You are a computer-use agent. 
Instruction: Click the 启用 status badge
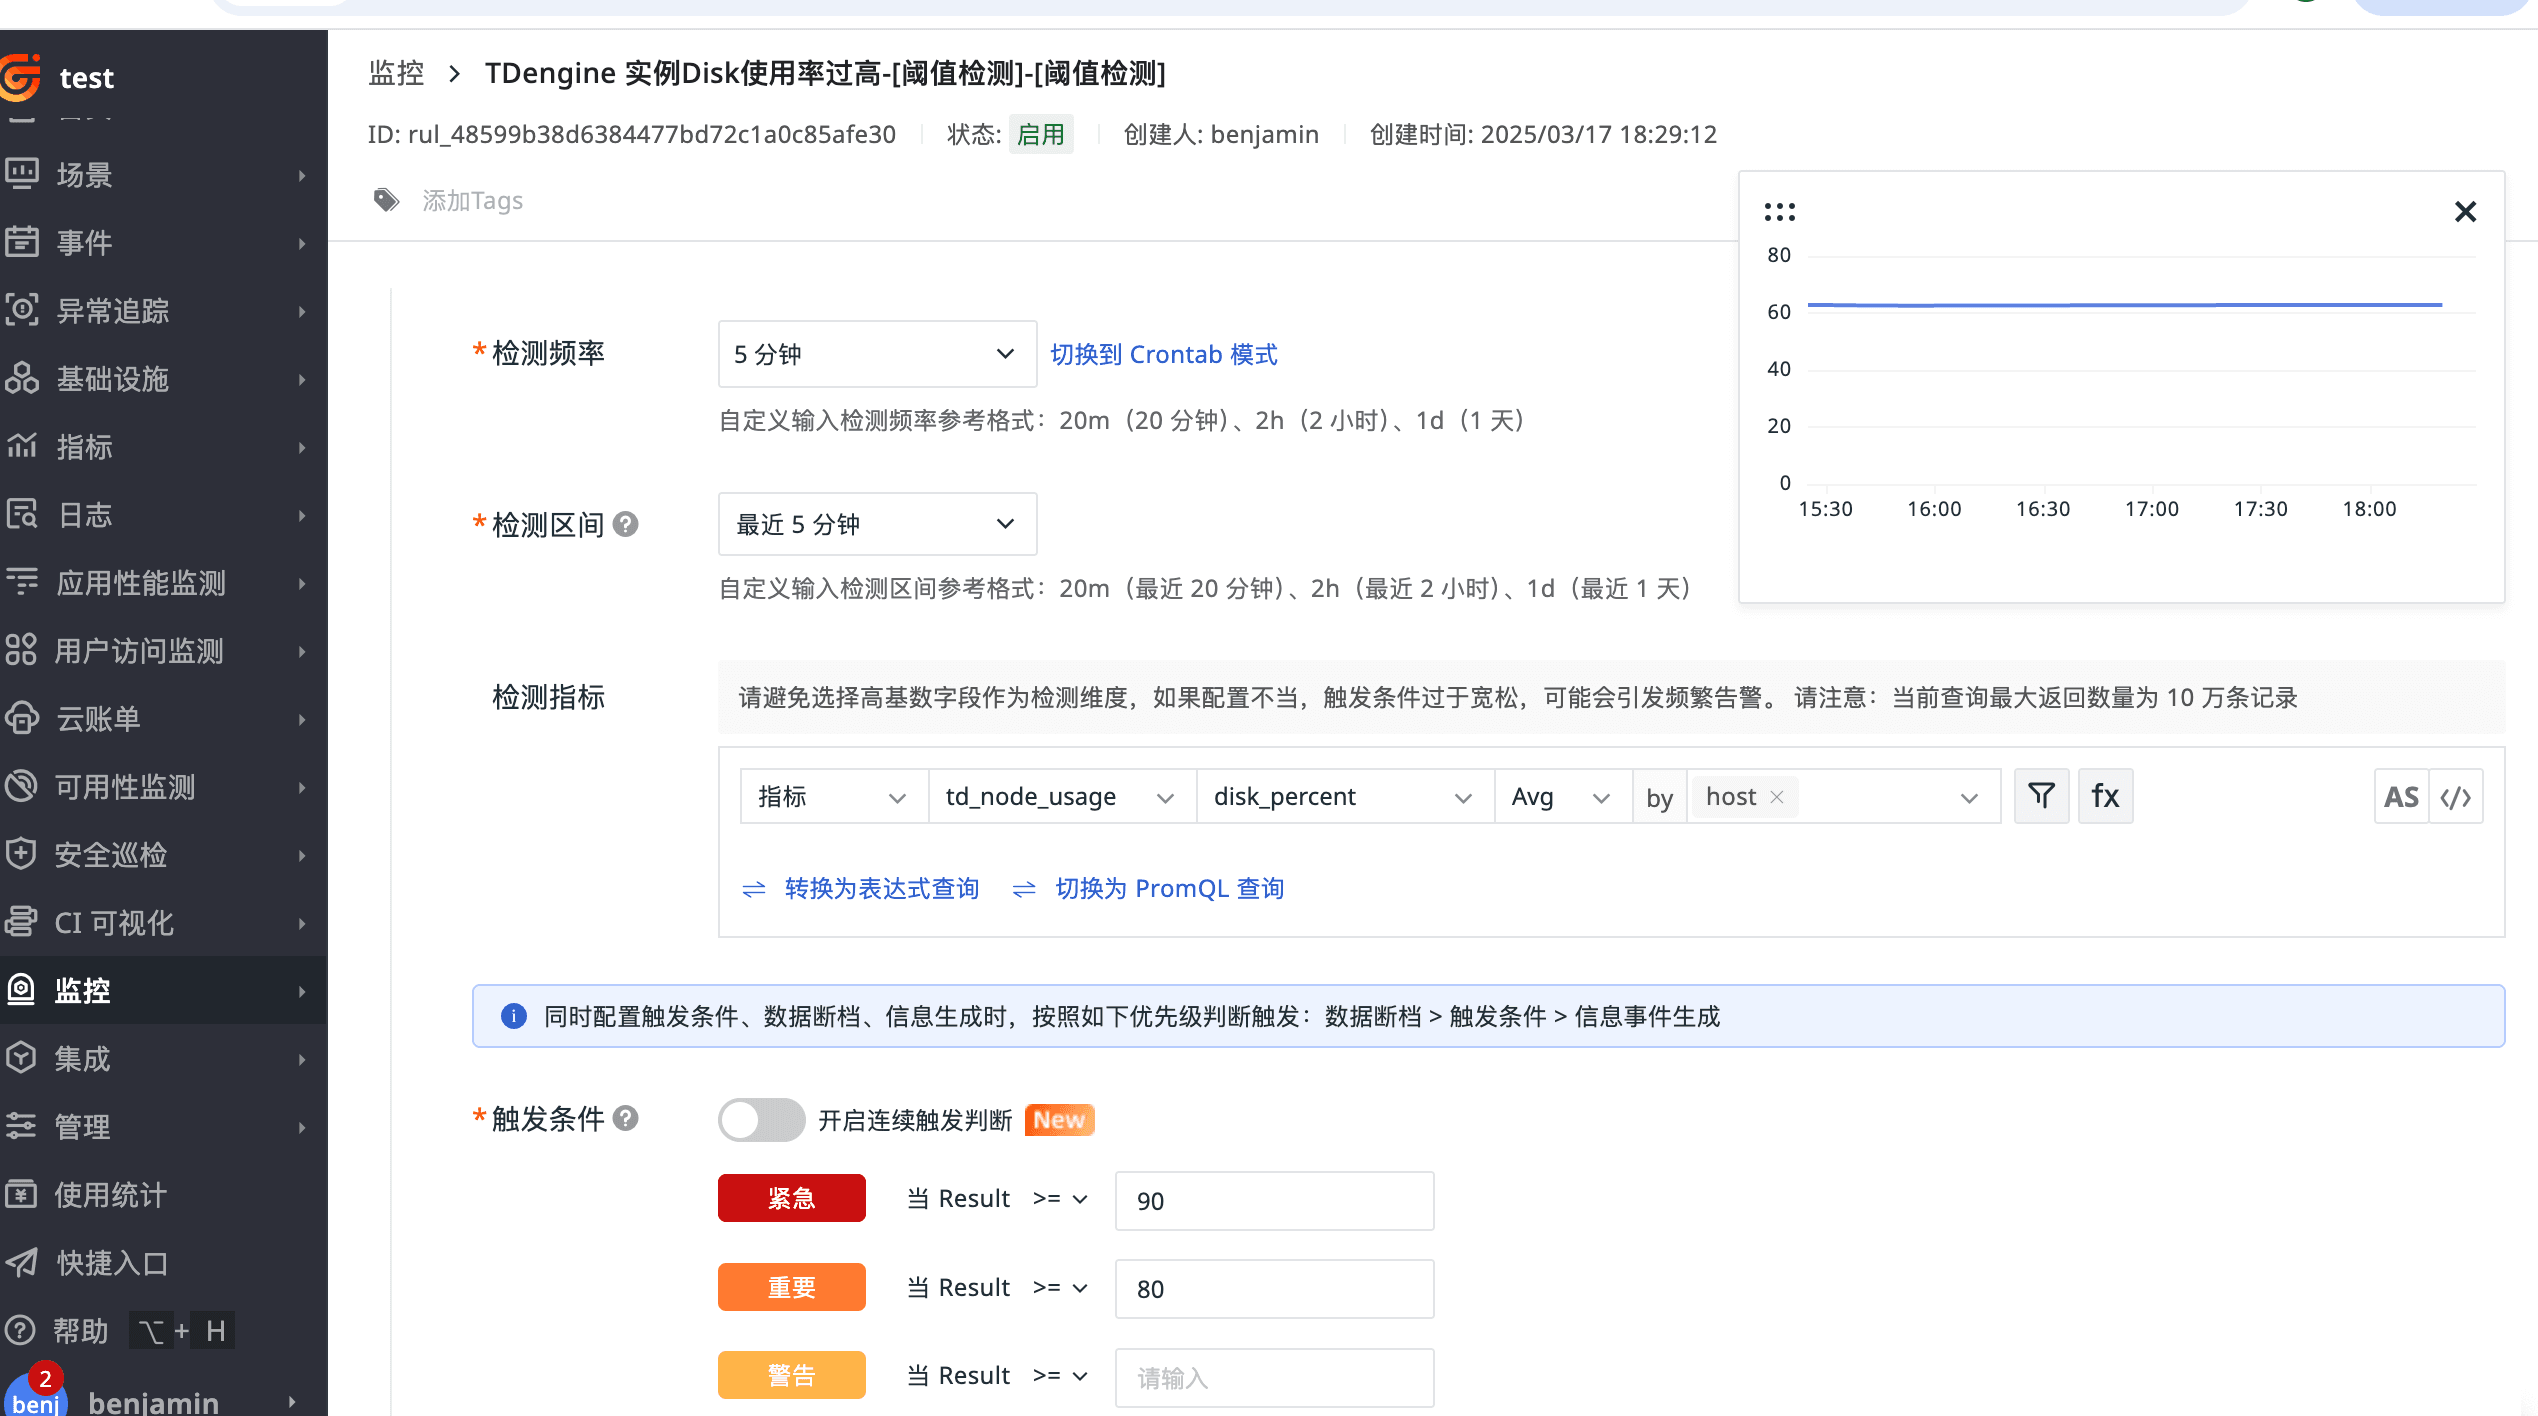click(x=1040, y=134)
